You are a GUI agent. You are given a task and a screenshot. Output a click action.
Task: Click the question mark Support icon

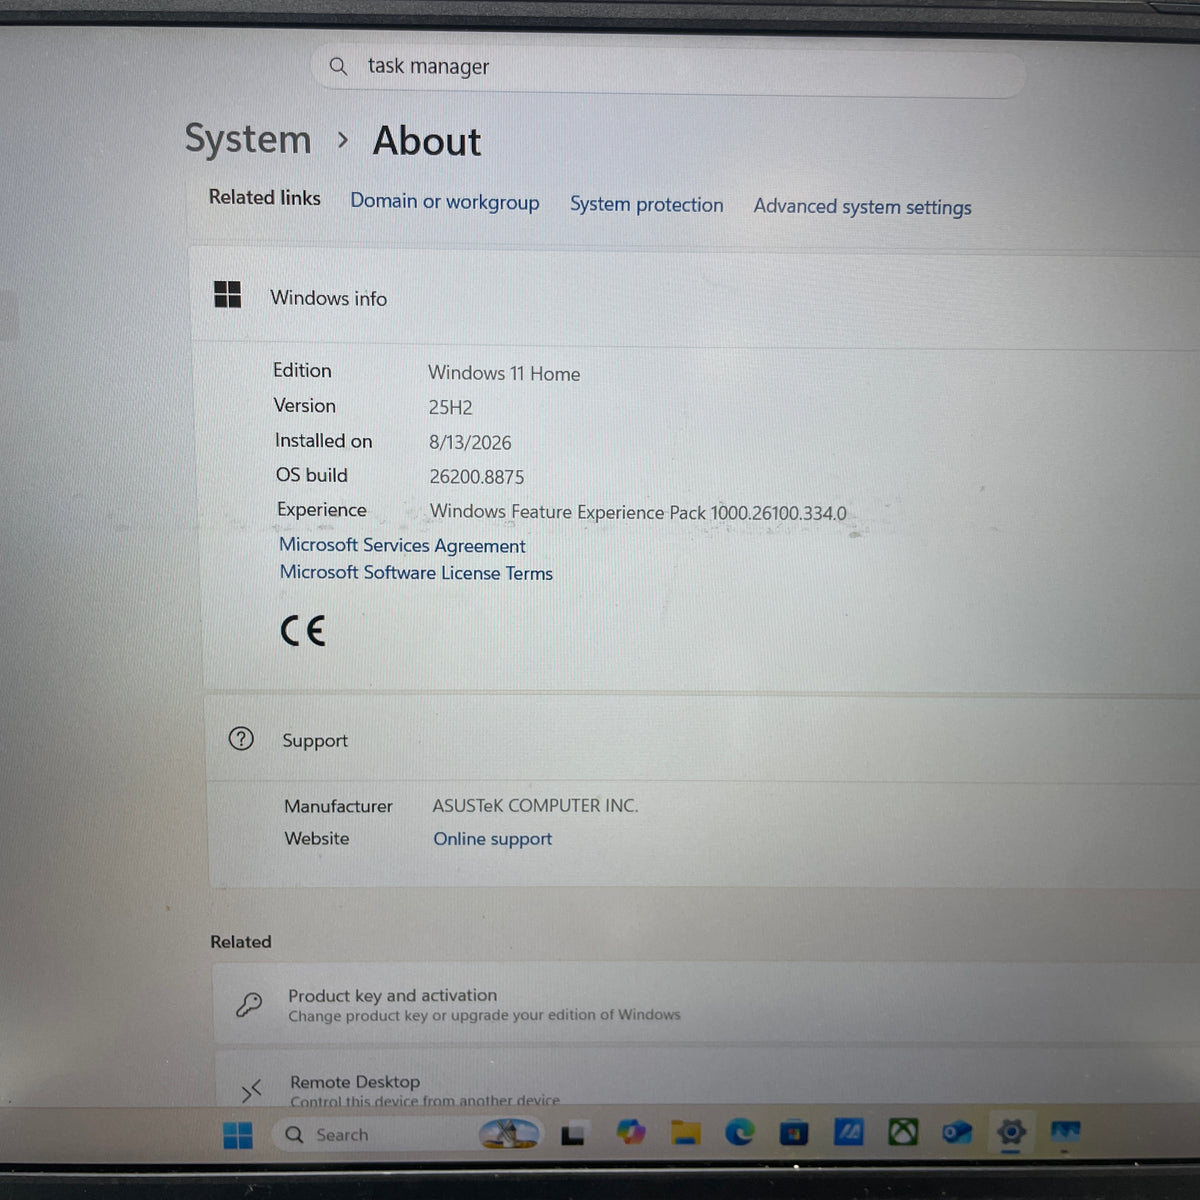point(241,738)
